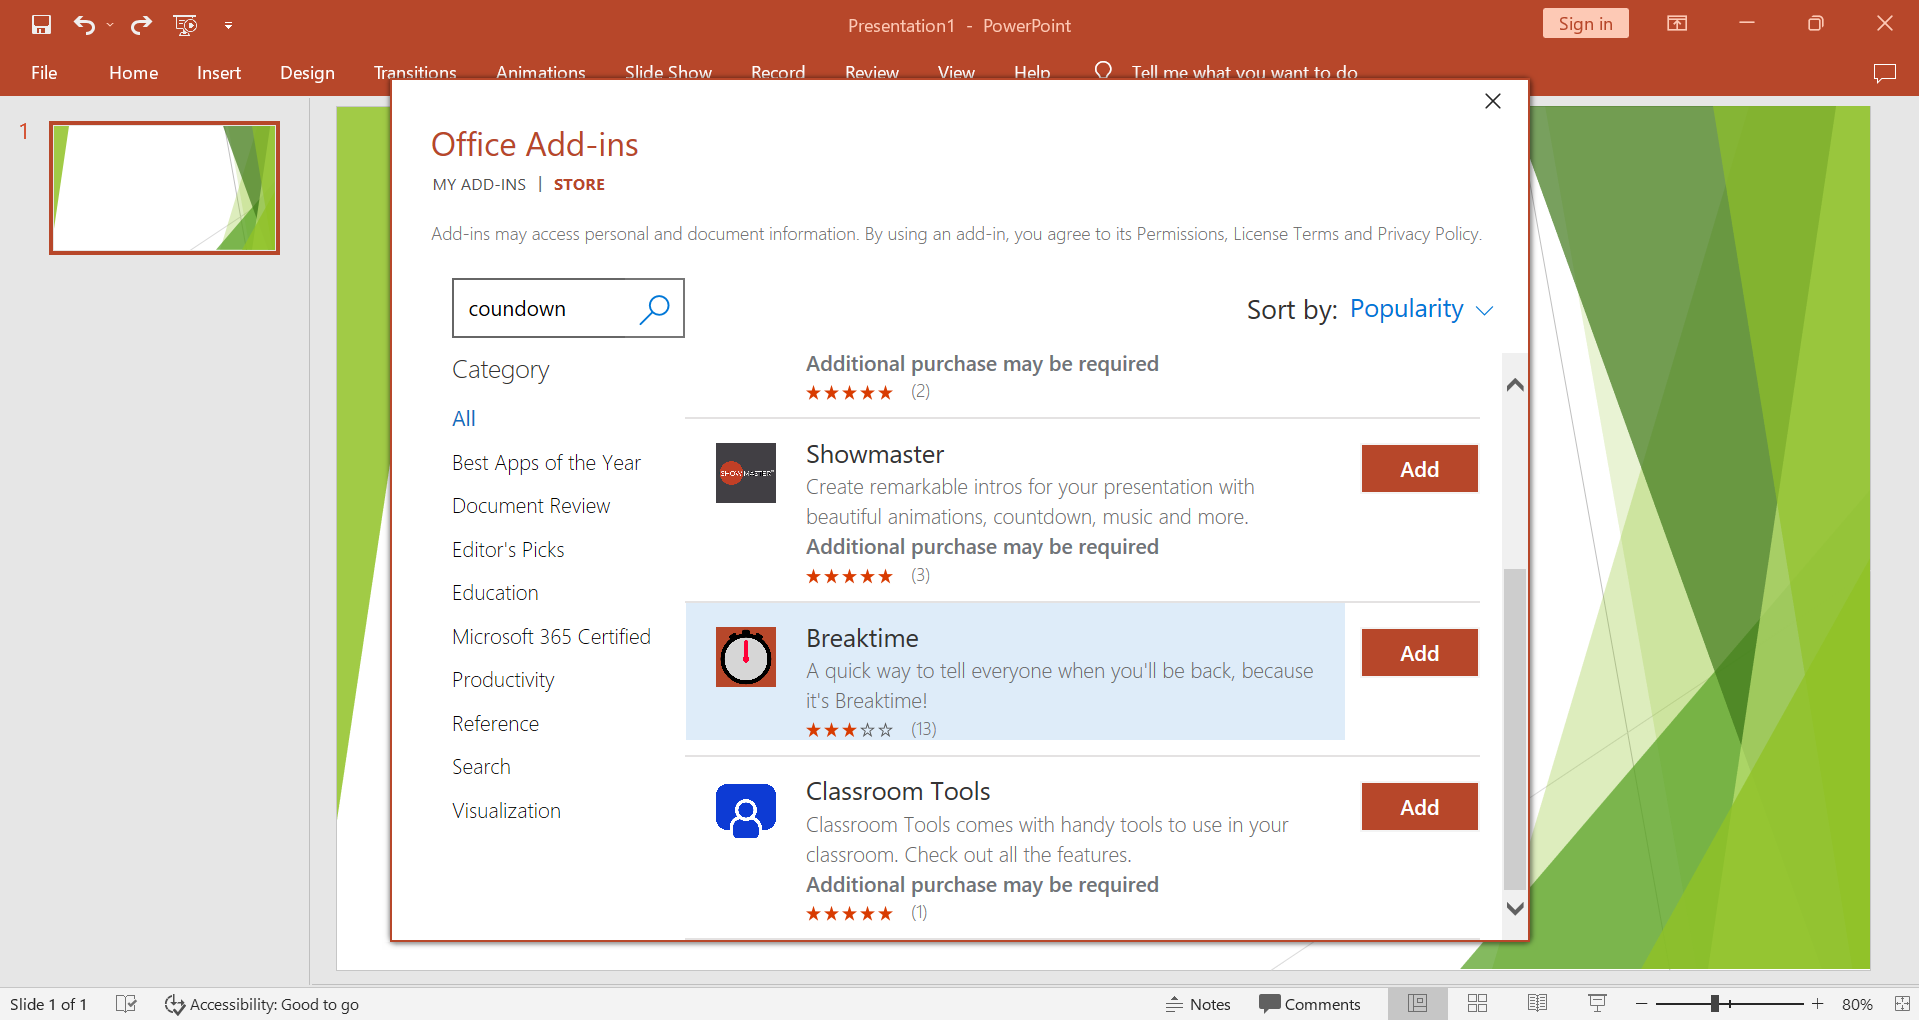The height and width of the screenshot is (1020, 1919).
Task: Select Microsoft 365 Certified category
Action: point(551,637)
